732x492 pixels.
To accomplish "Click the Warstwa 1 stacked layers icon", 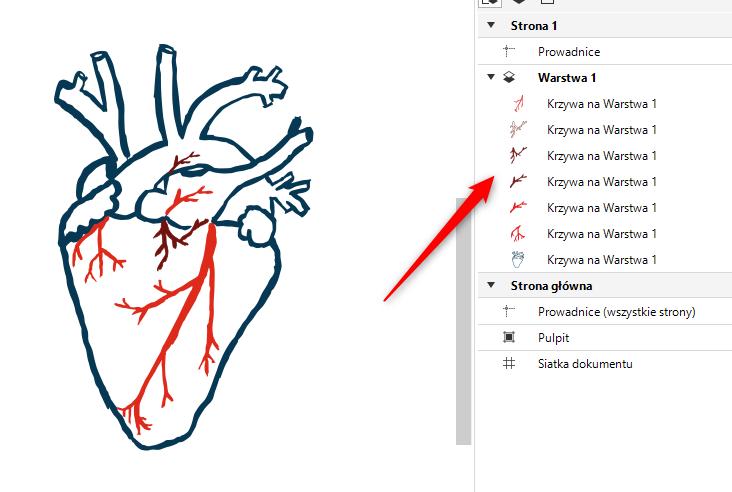I will [x=509, y=77].
